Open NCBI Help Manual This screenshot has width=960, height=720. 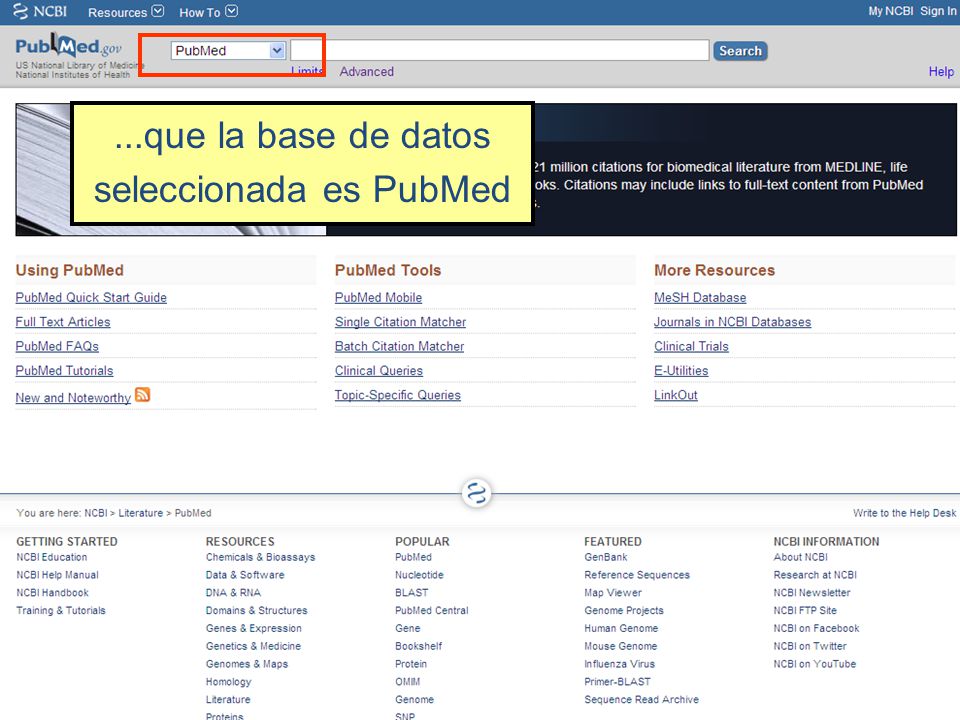pyautogui.click(x=58, y=575)
